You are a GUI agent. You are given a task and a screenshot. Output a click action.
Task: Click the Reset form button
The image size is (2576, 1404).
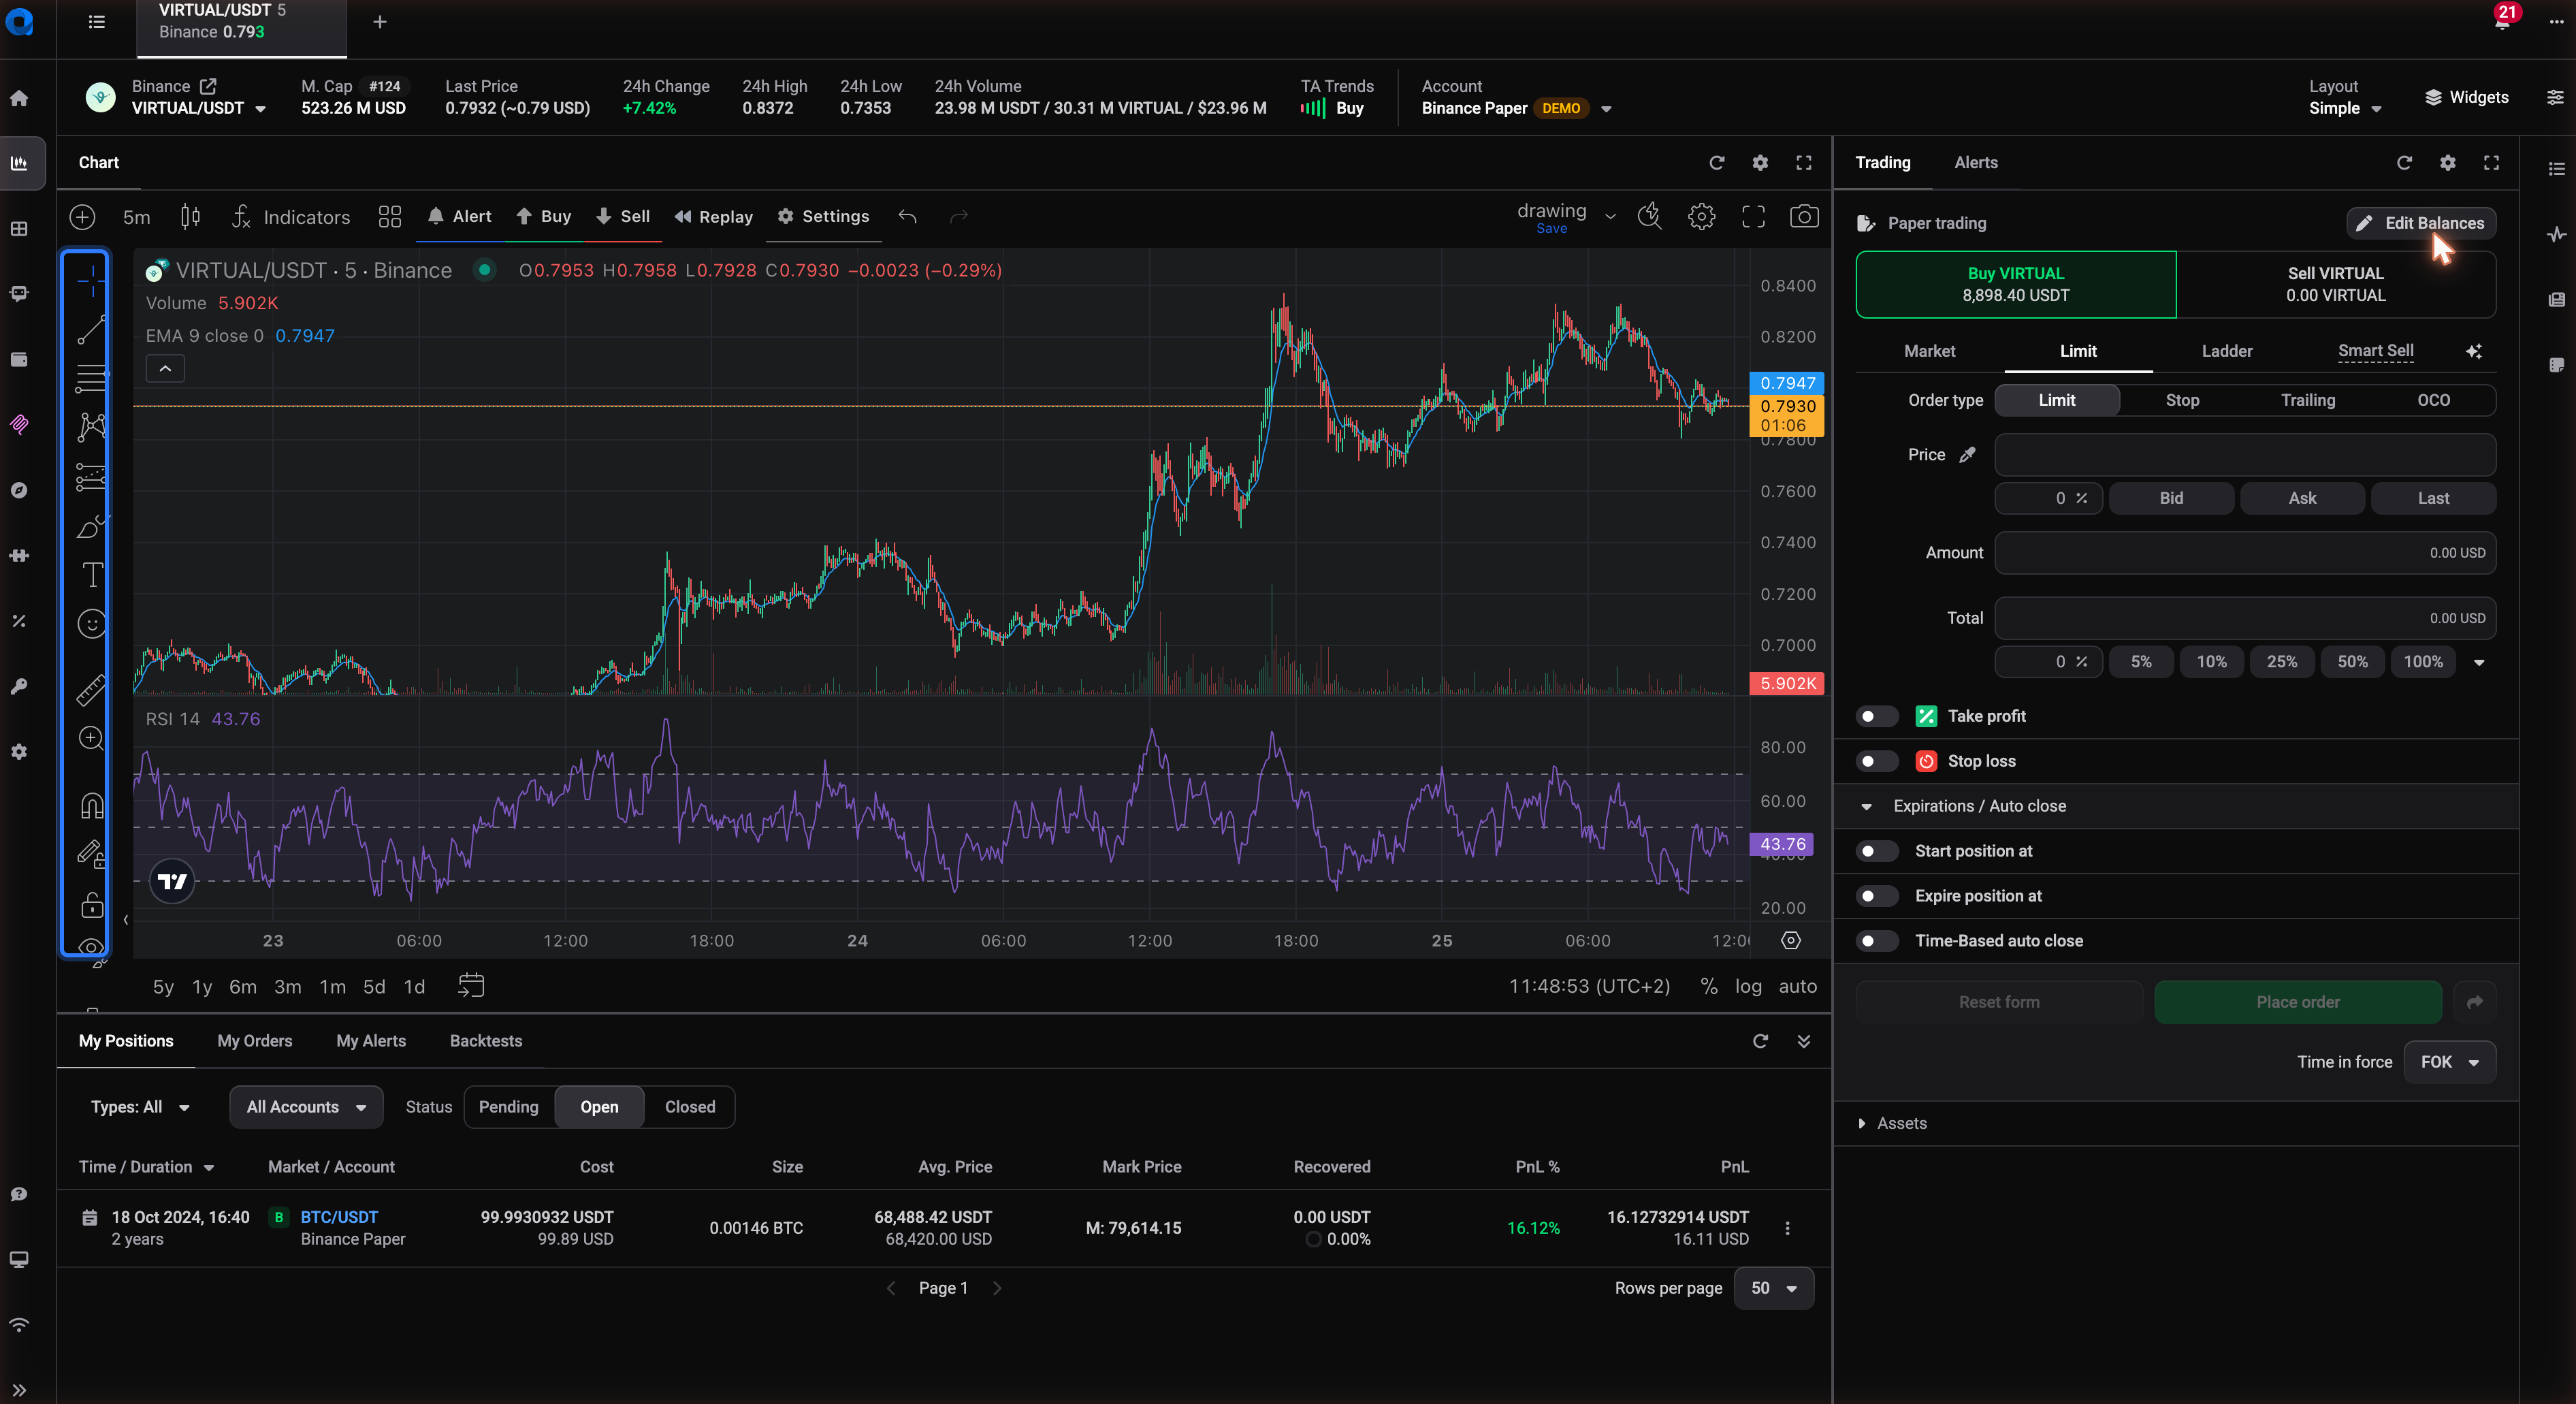coord(1999,1002)
